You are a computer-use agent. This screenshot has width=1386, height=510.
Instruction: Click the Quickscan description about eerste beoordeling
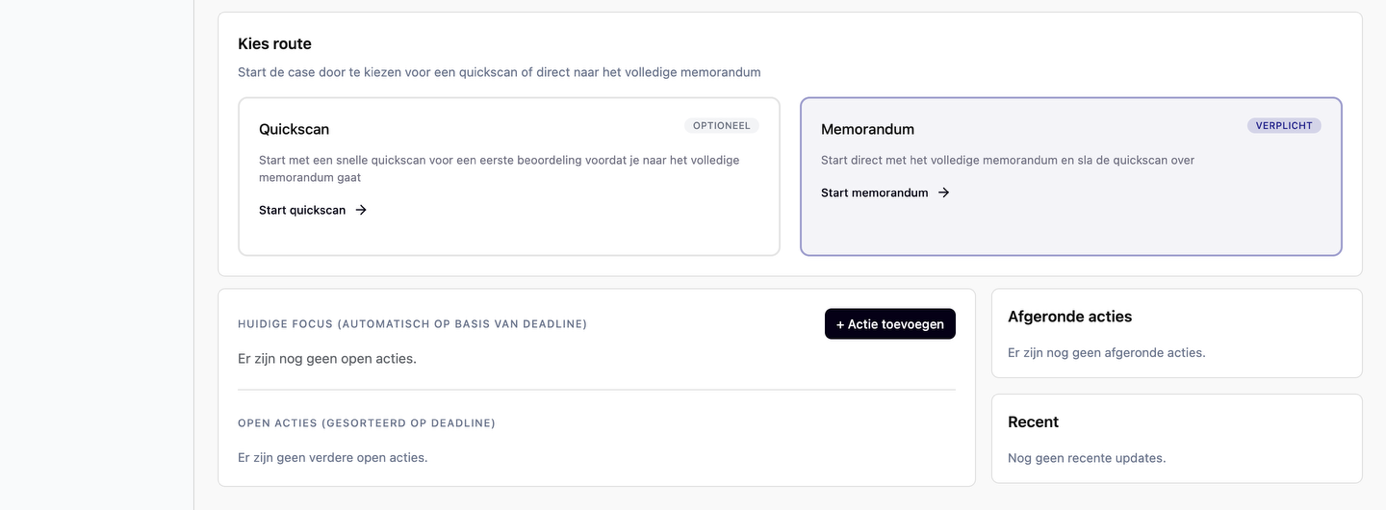tap(499, 169)
